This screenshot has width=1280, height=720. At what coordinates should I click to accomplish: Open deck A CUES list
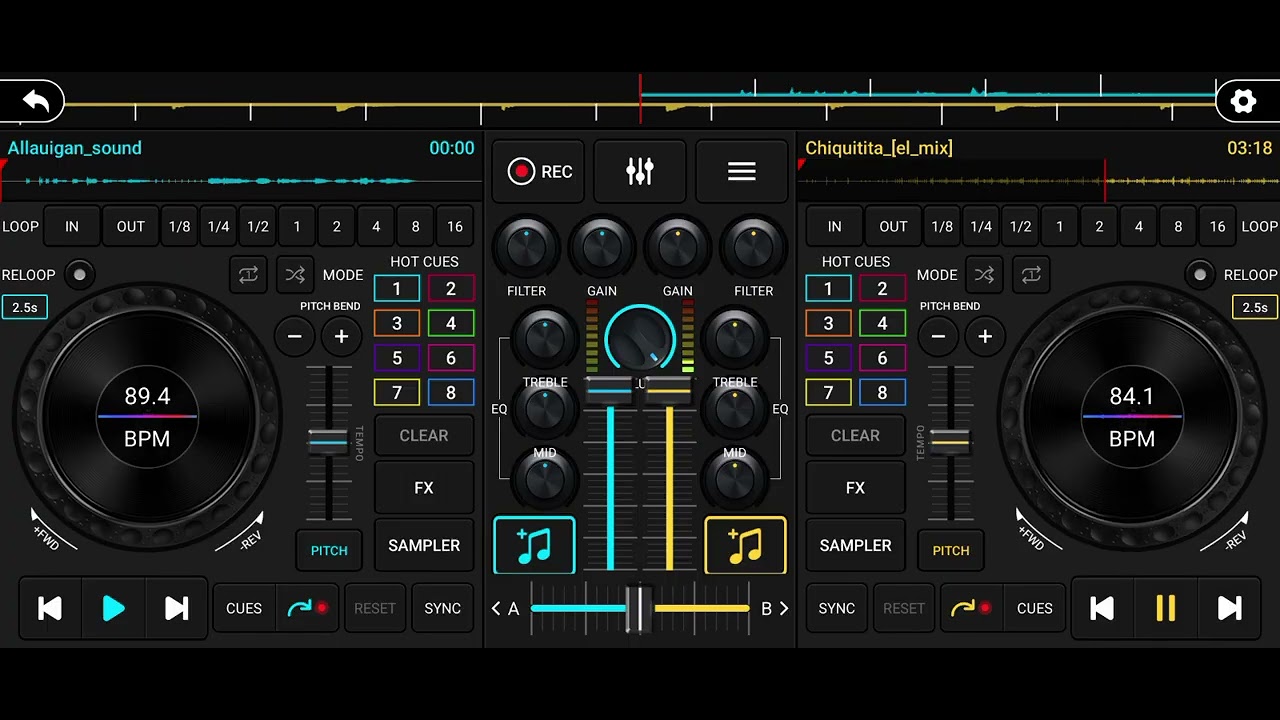point(244,608)
